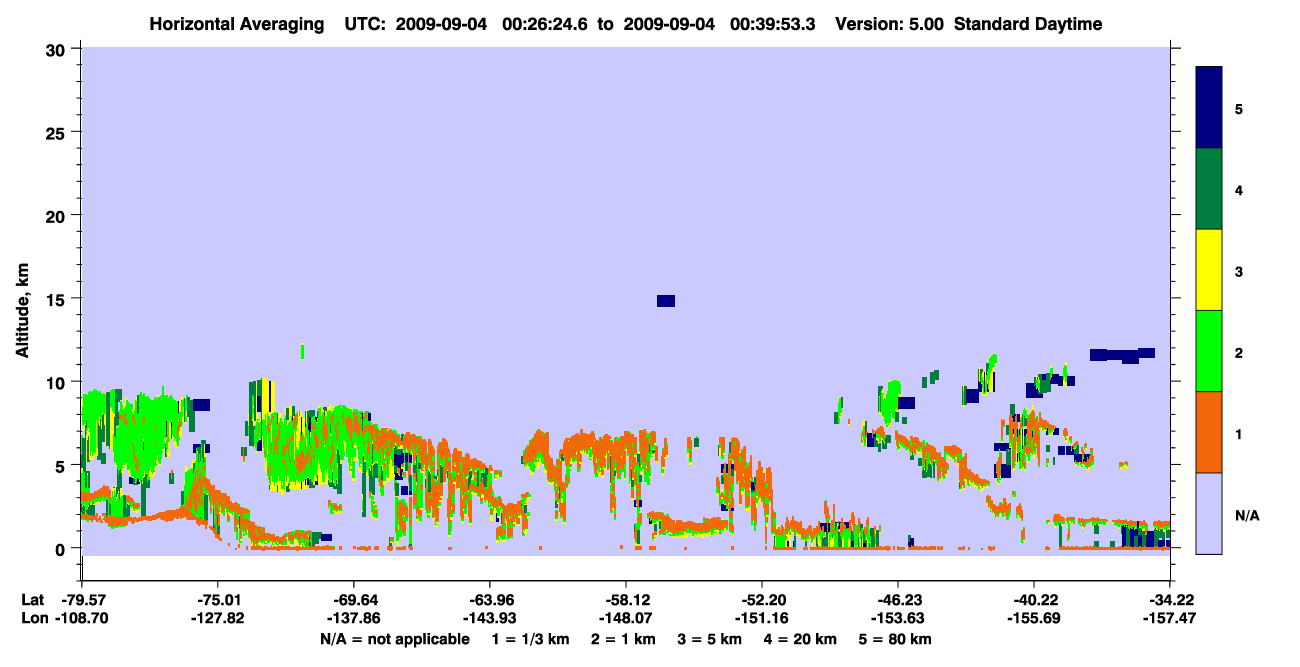Click latitude value -52.20
1300x667 pixels.
[x=762, y=599]
